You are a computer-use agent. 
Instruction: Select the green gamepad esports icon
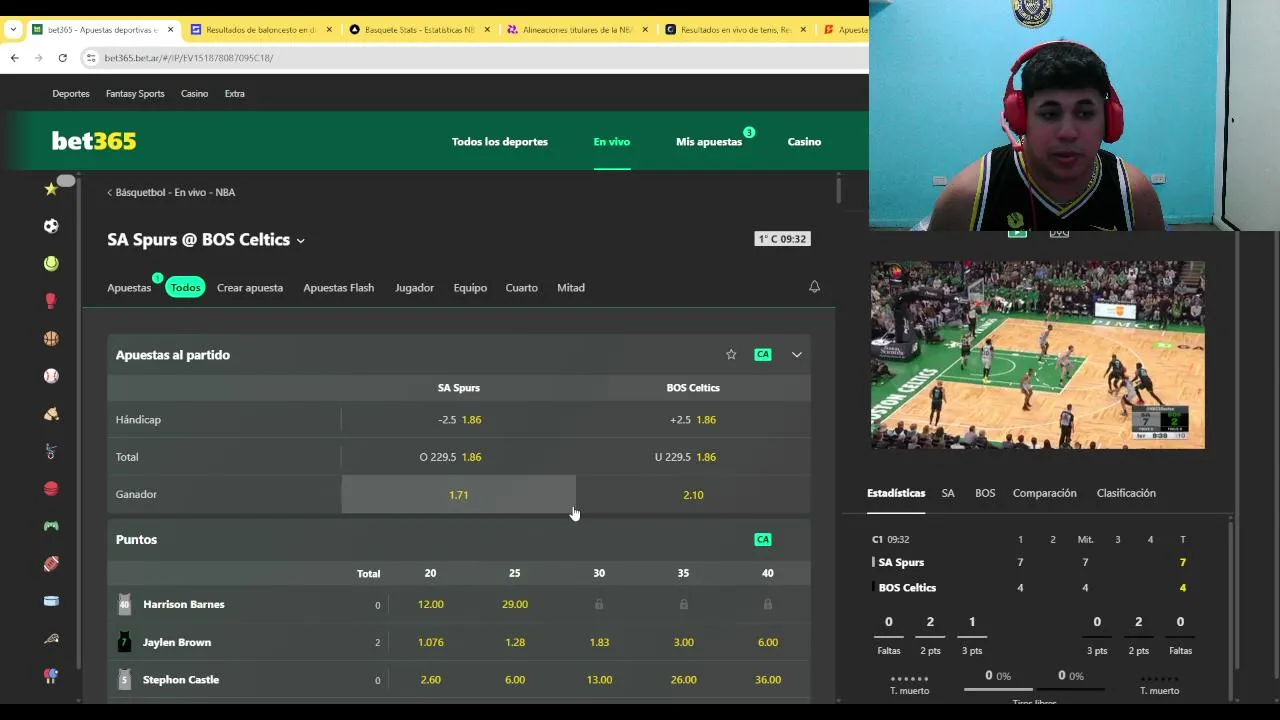coord(51,526)
